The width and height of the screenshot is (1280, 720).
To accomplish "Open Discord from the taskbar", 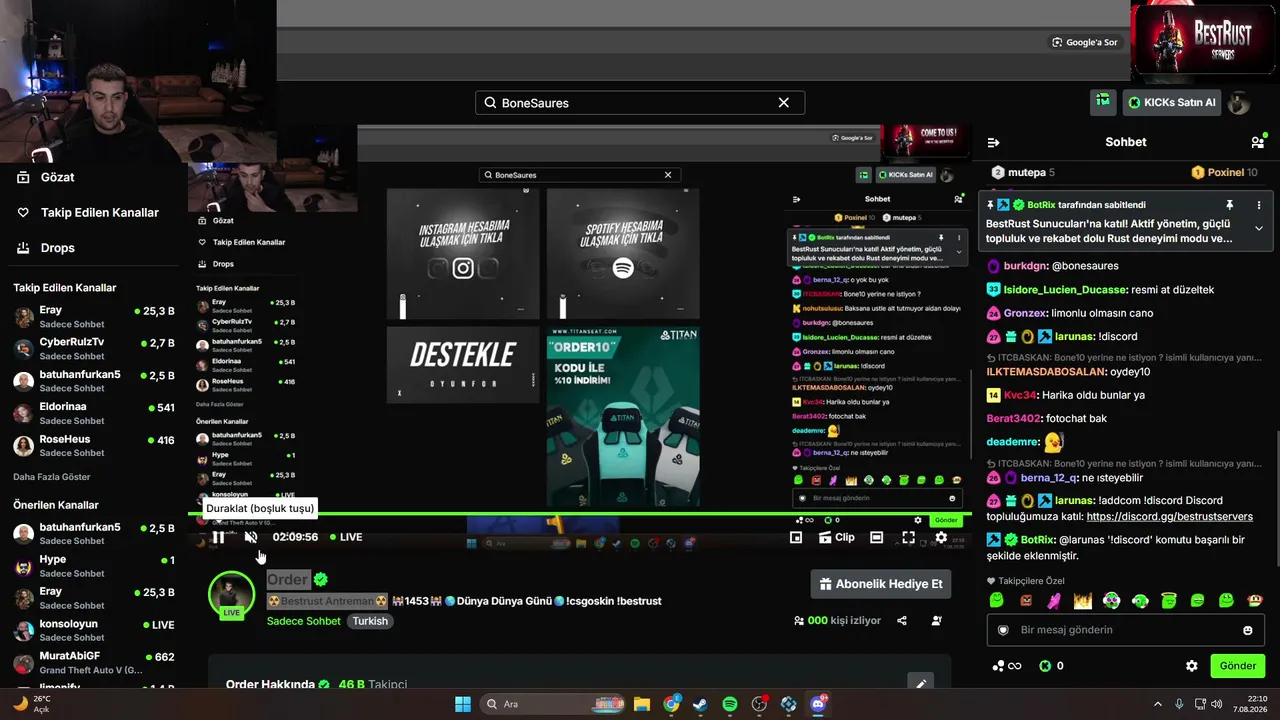I will [x=818, y=704].
